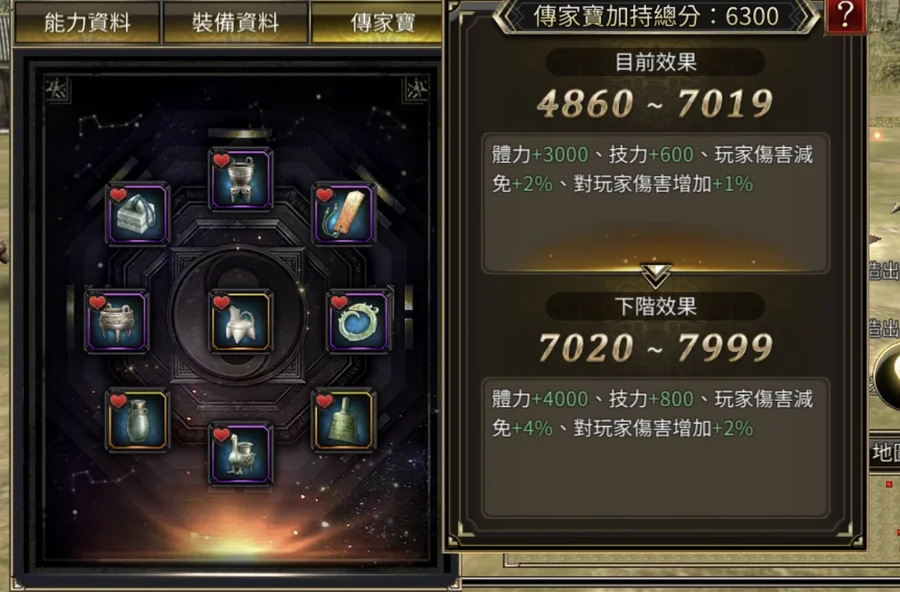Toggle heart on center pitcher heirloom

pyautogui.click(x=222, y=301)
